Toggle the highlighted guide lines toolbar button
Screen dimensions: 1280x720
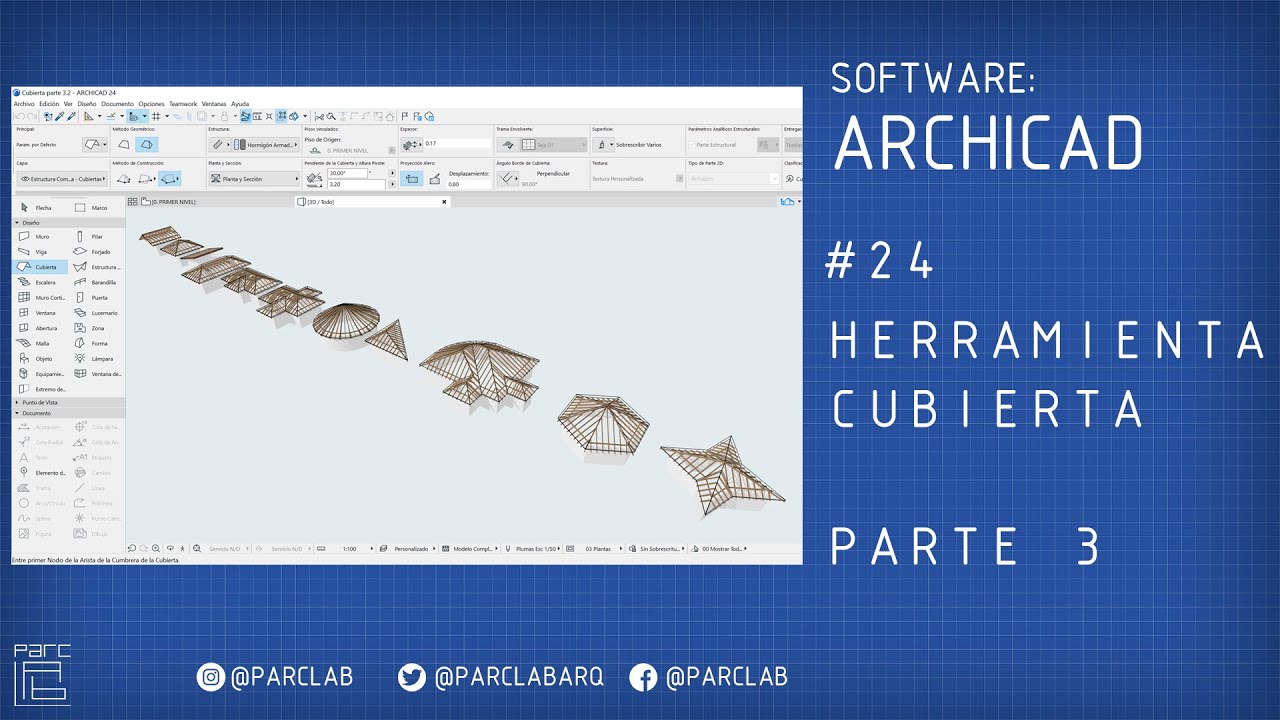(x=137, y=116)
